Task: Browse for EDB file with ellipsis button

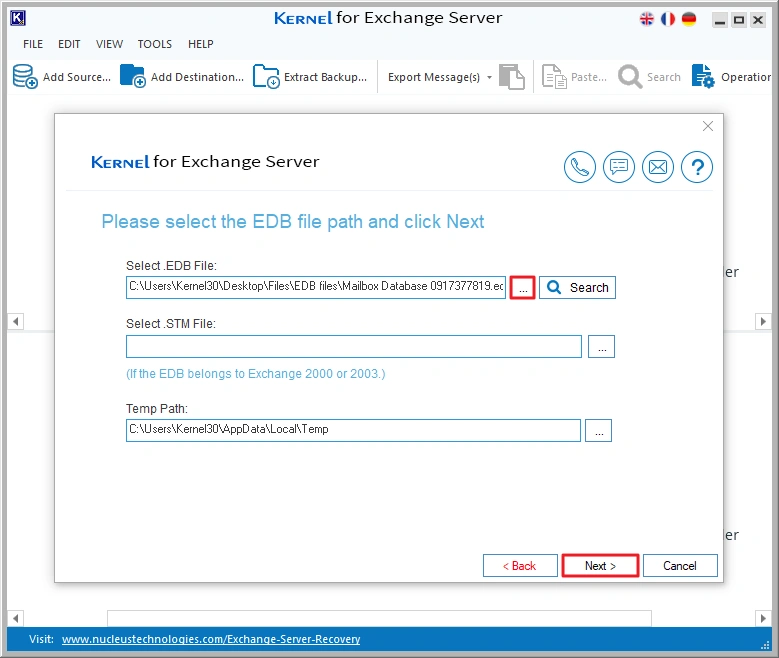Action: coord(523,287)
